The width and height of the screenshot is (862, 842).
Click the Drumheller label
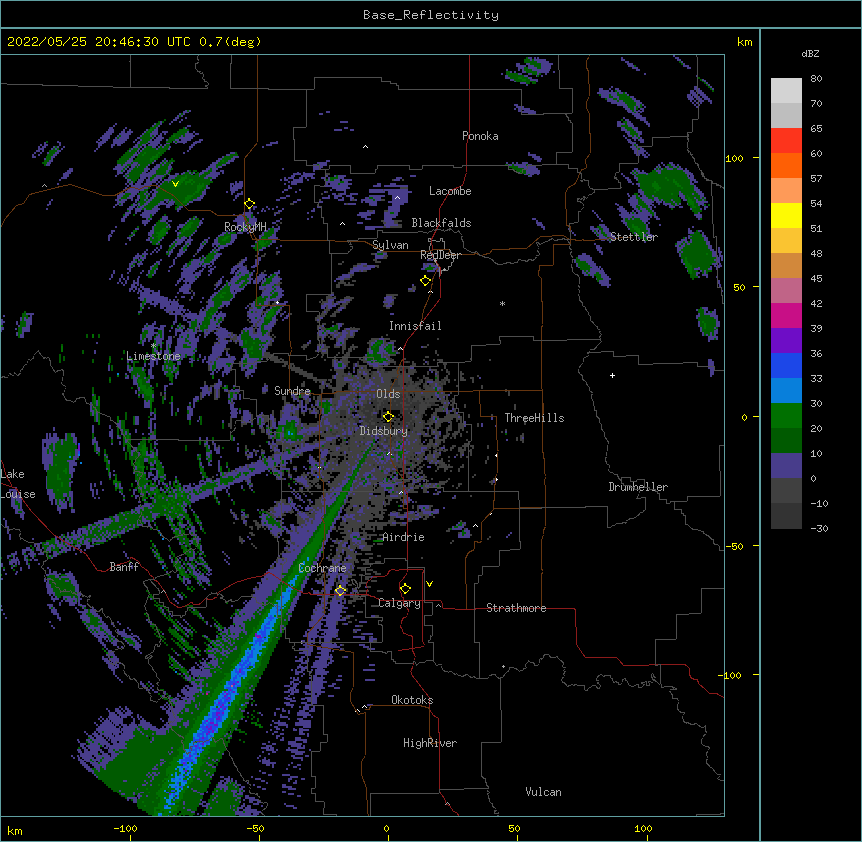(x=638, y=487)
